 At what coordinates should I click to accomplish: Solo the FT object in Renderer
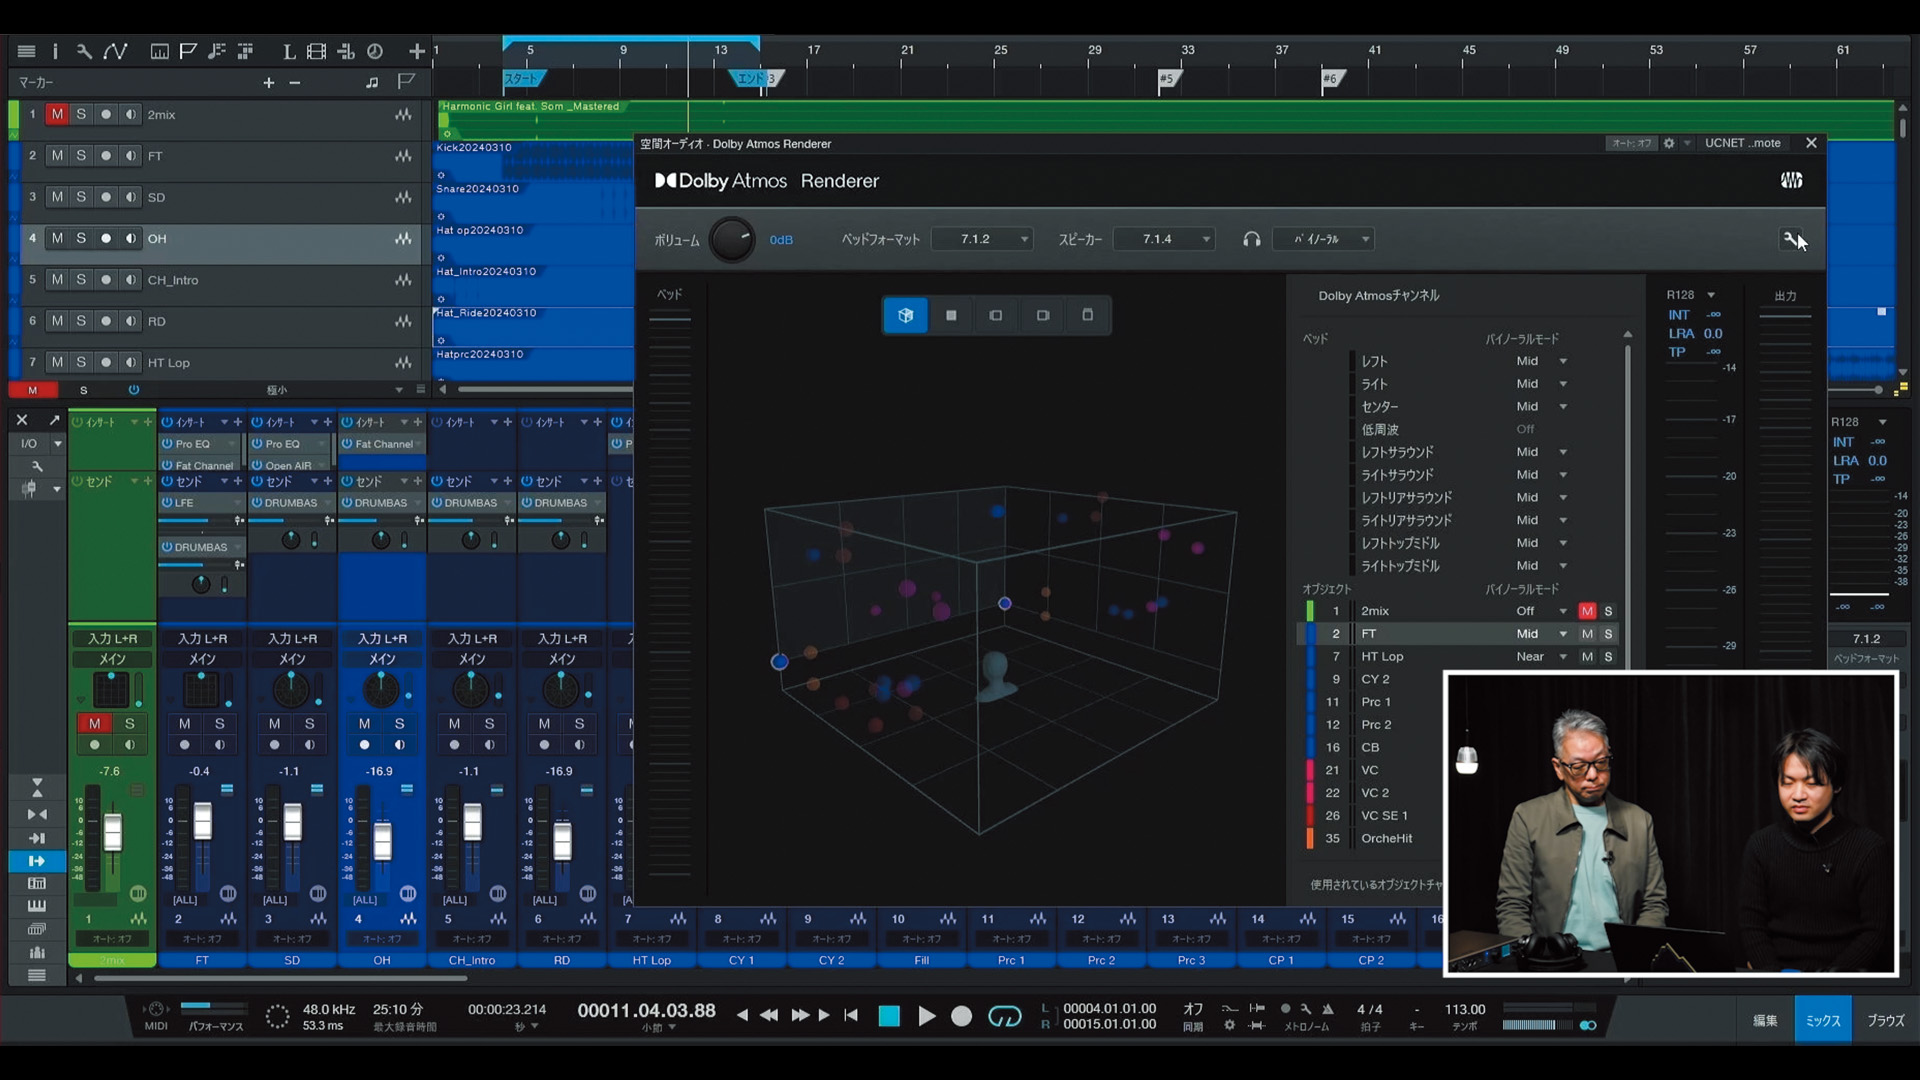point(1608,633)
